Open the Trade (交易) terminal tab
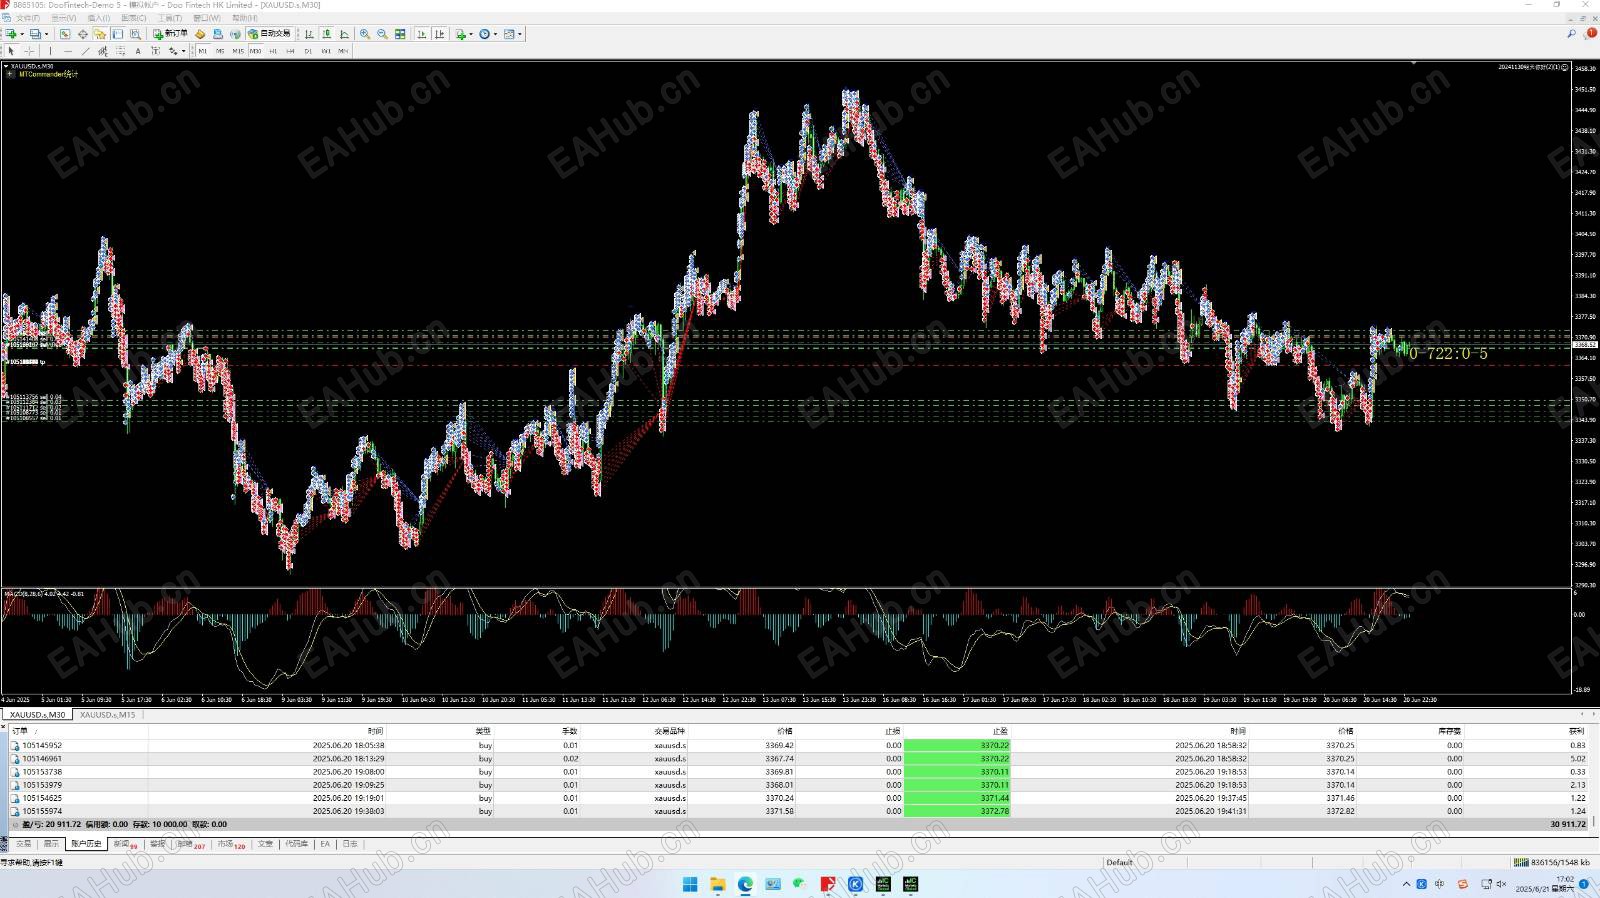 (24, 844)
